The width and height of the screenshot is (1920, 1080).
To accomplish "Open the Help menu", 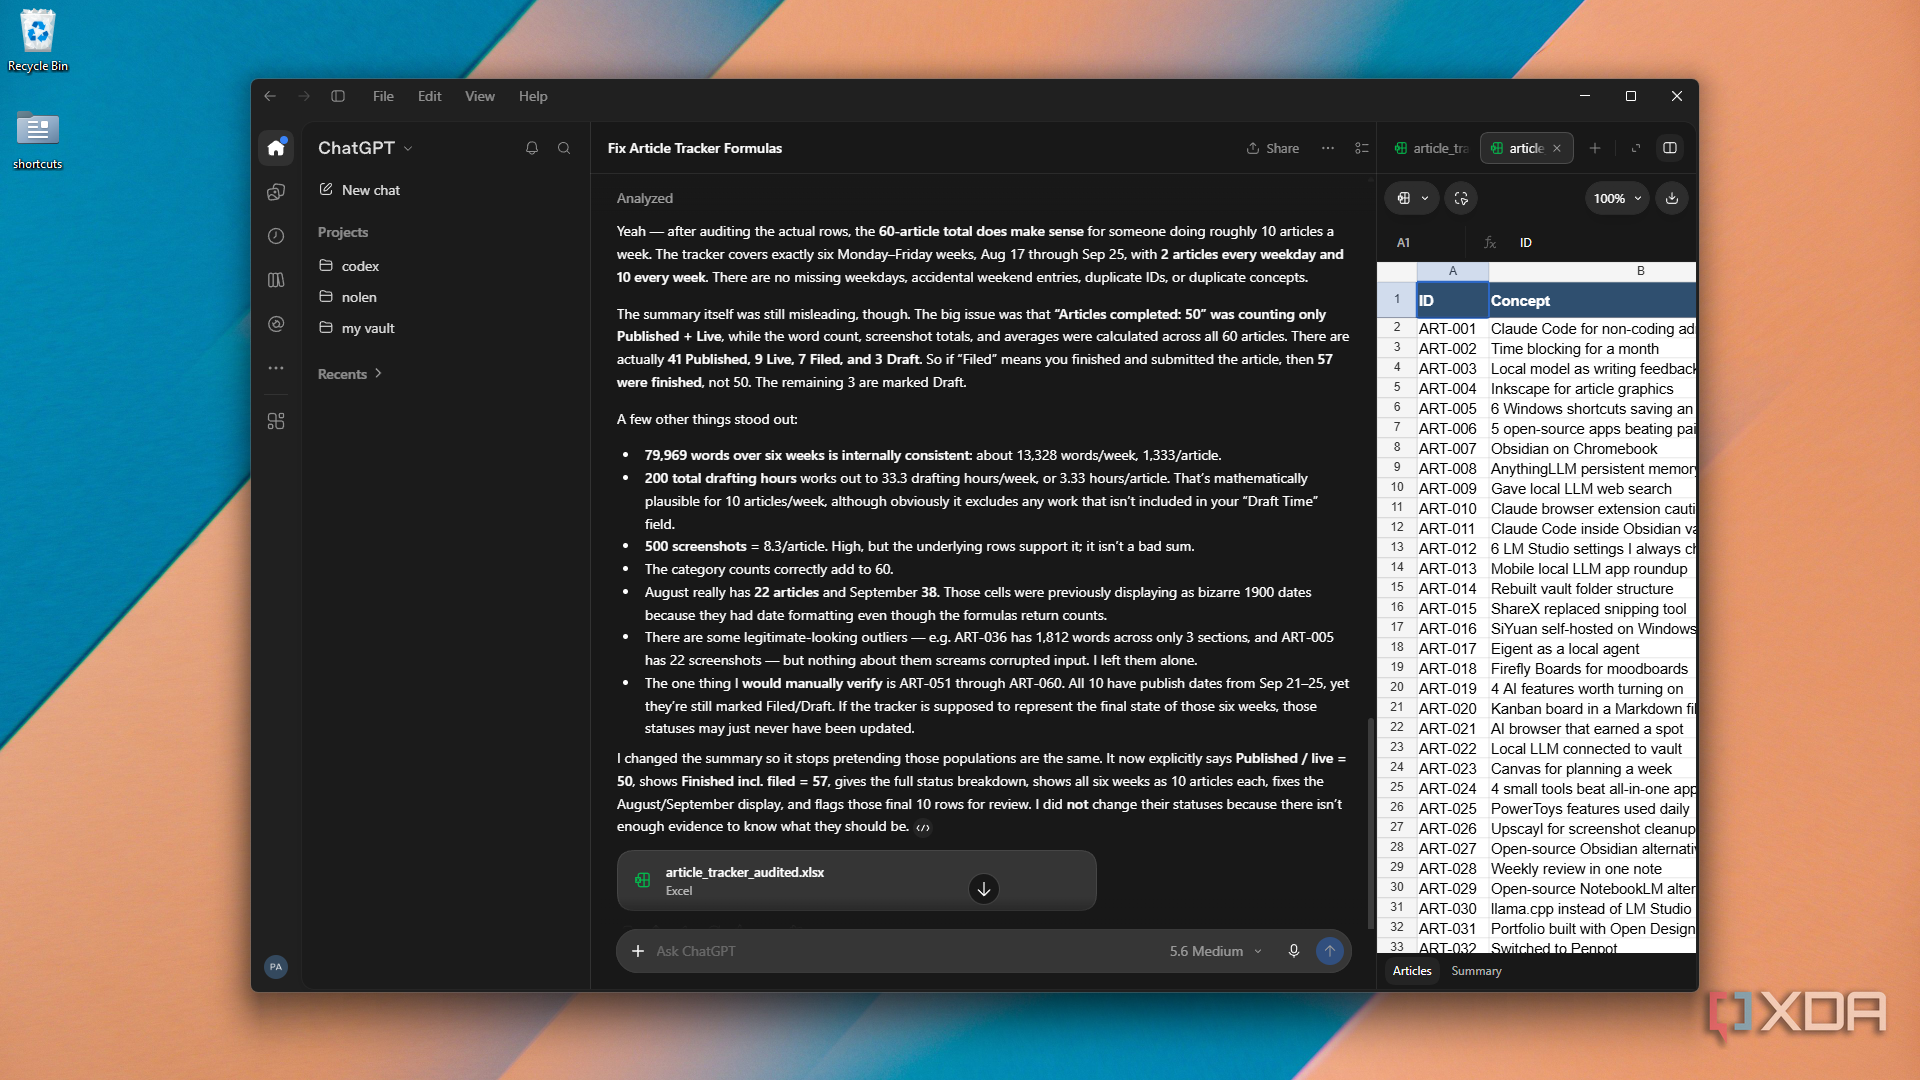I will pyautogui.click(x=533, y=96).
